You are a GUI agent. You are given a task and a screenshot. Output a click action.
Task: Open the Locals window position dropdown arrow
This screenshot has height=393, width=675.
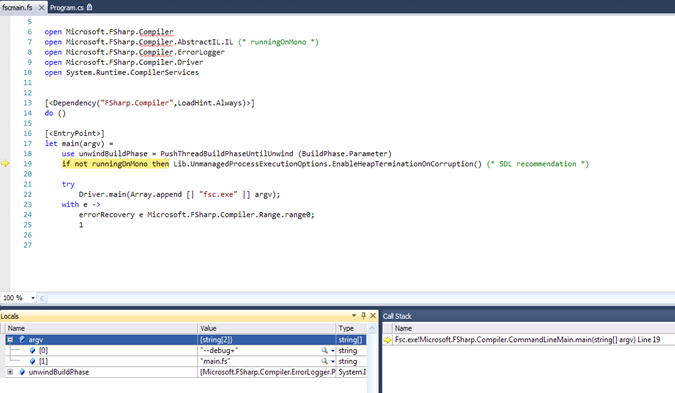354,316
